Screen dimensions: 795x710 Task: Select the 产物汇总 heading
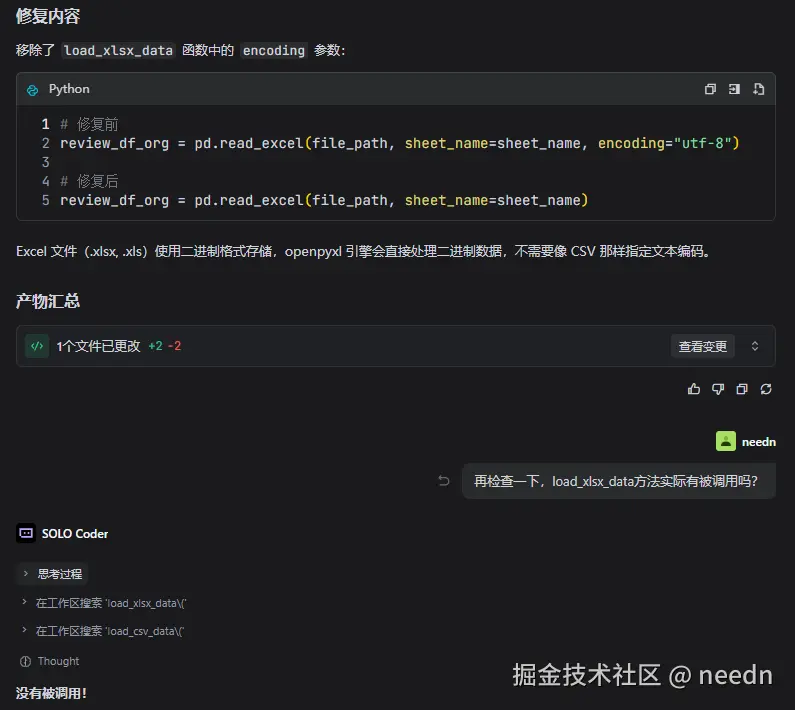48,301
